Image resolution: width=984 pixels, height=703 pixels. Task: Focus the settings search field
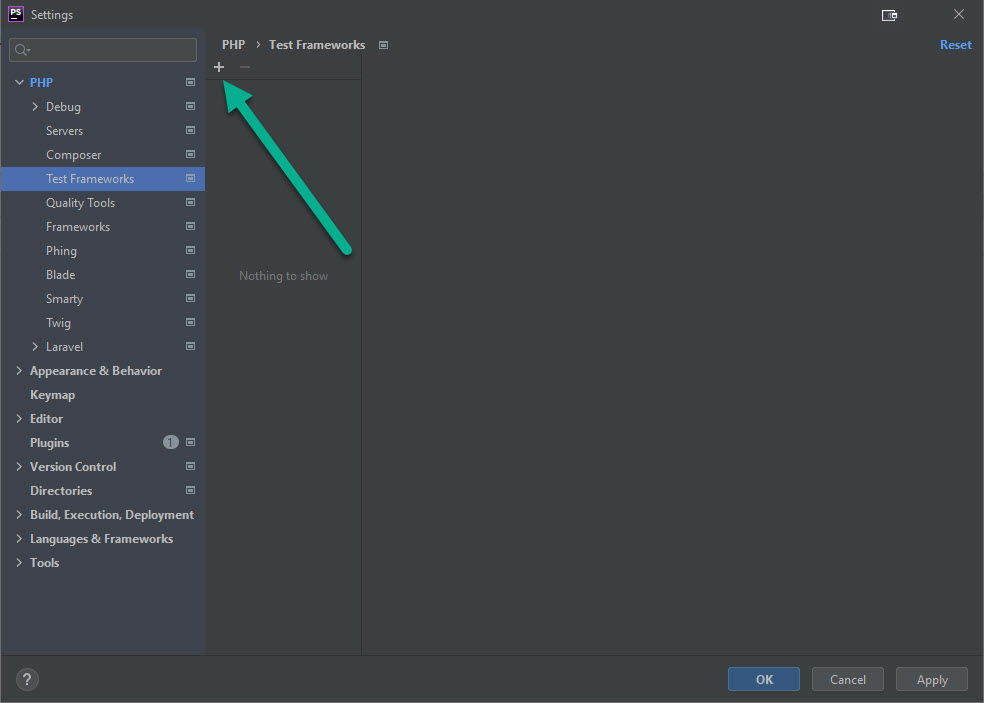click(x=110, y=50)
